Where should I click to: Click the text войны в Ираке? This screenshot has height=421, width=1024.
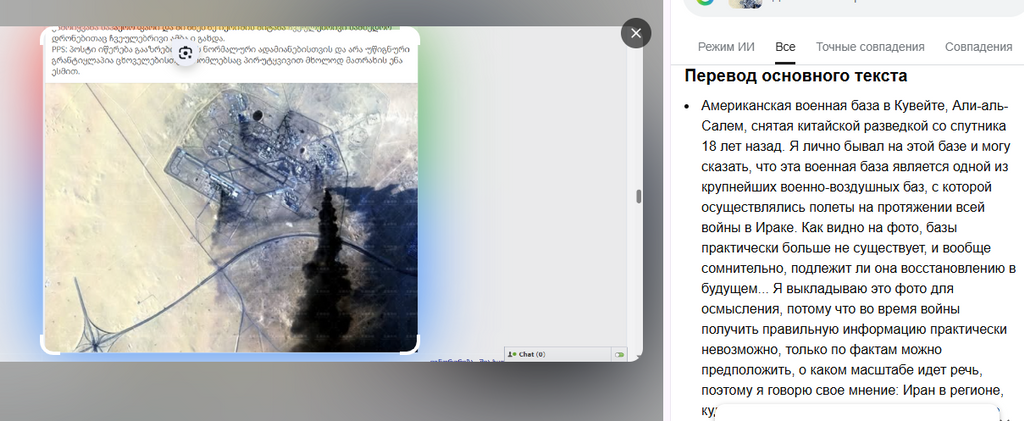[748, 228]
